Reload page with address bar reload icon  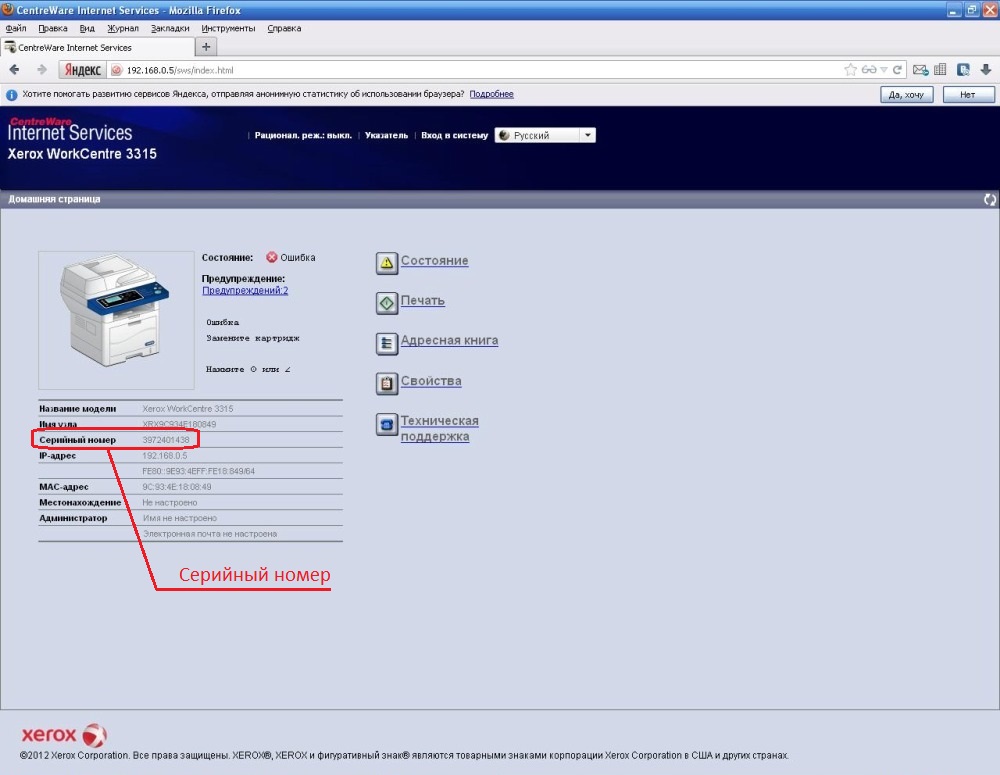tap(897, 70)
